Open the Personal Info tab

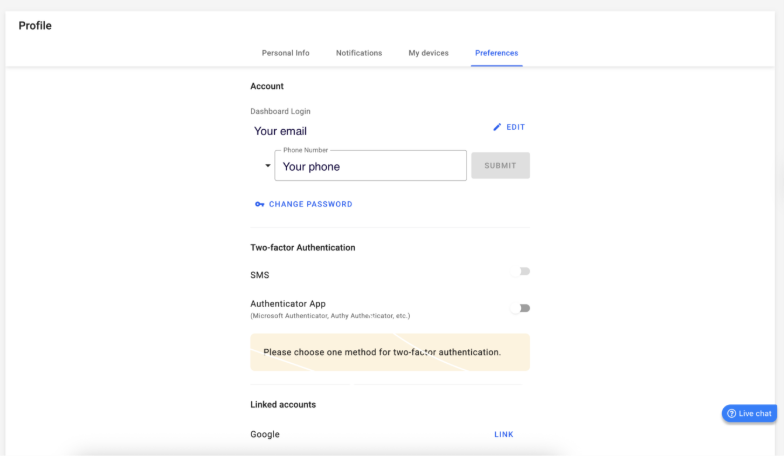point(285,53)
